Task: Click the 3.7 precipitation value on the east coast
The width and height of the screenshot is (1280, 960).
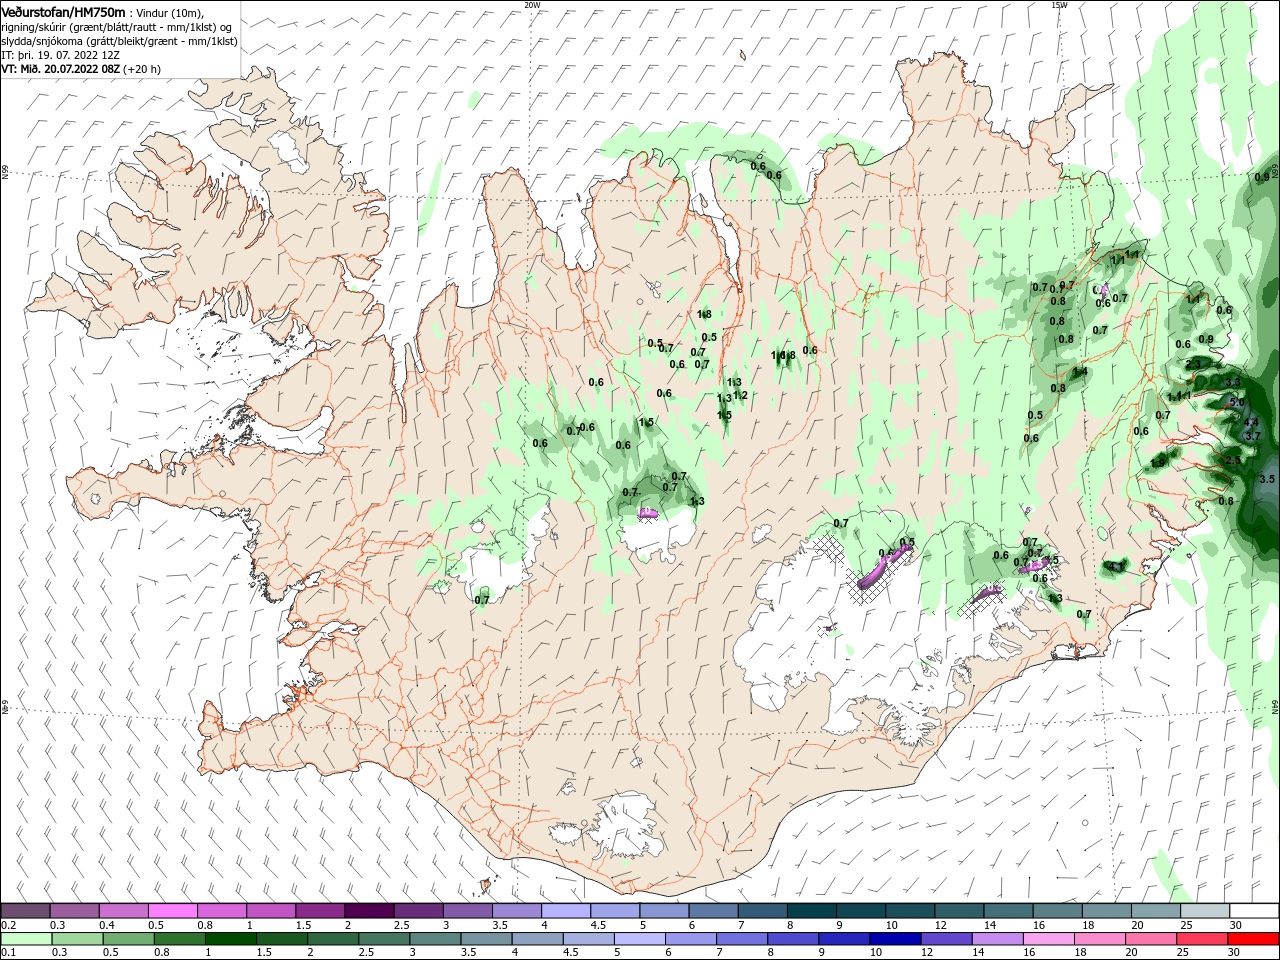Action: 1252,436
